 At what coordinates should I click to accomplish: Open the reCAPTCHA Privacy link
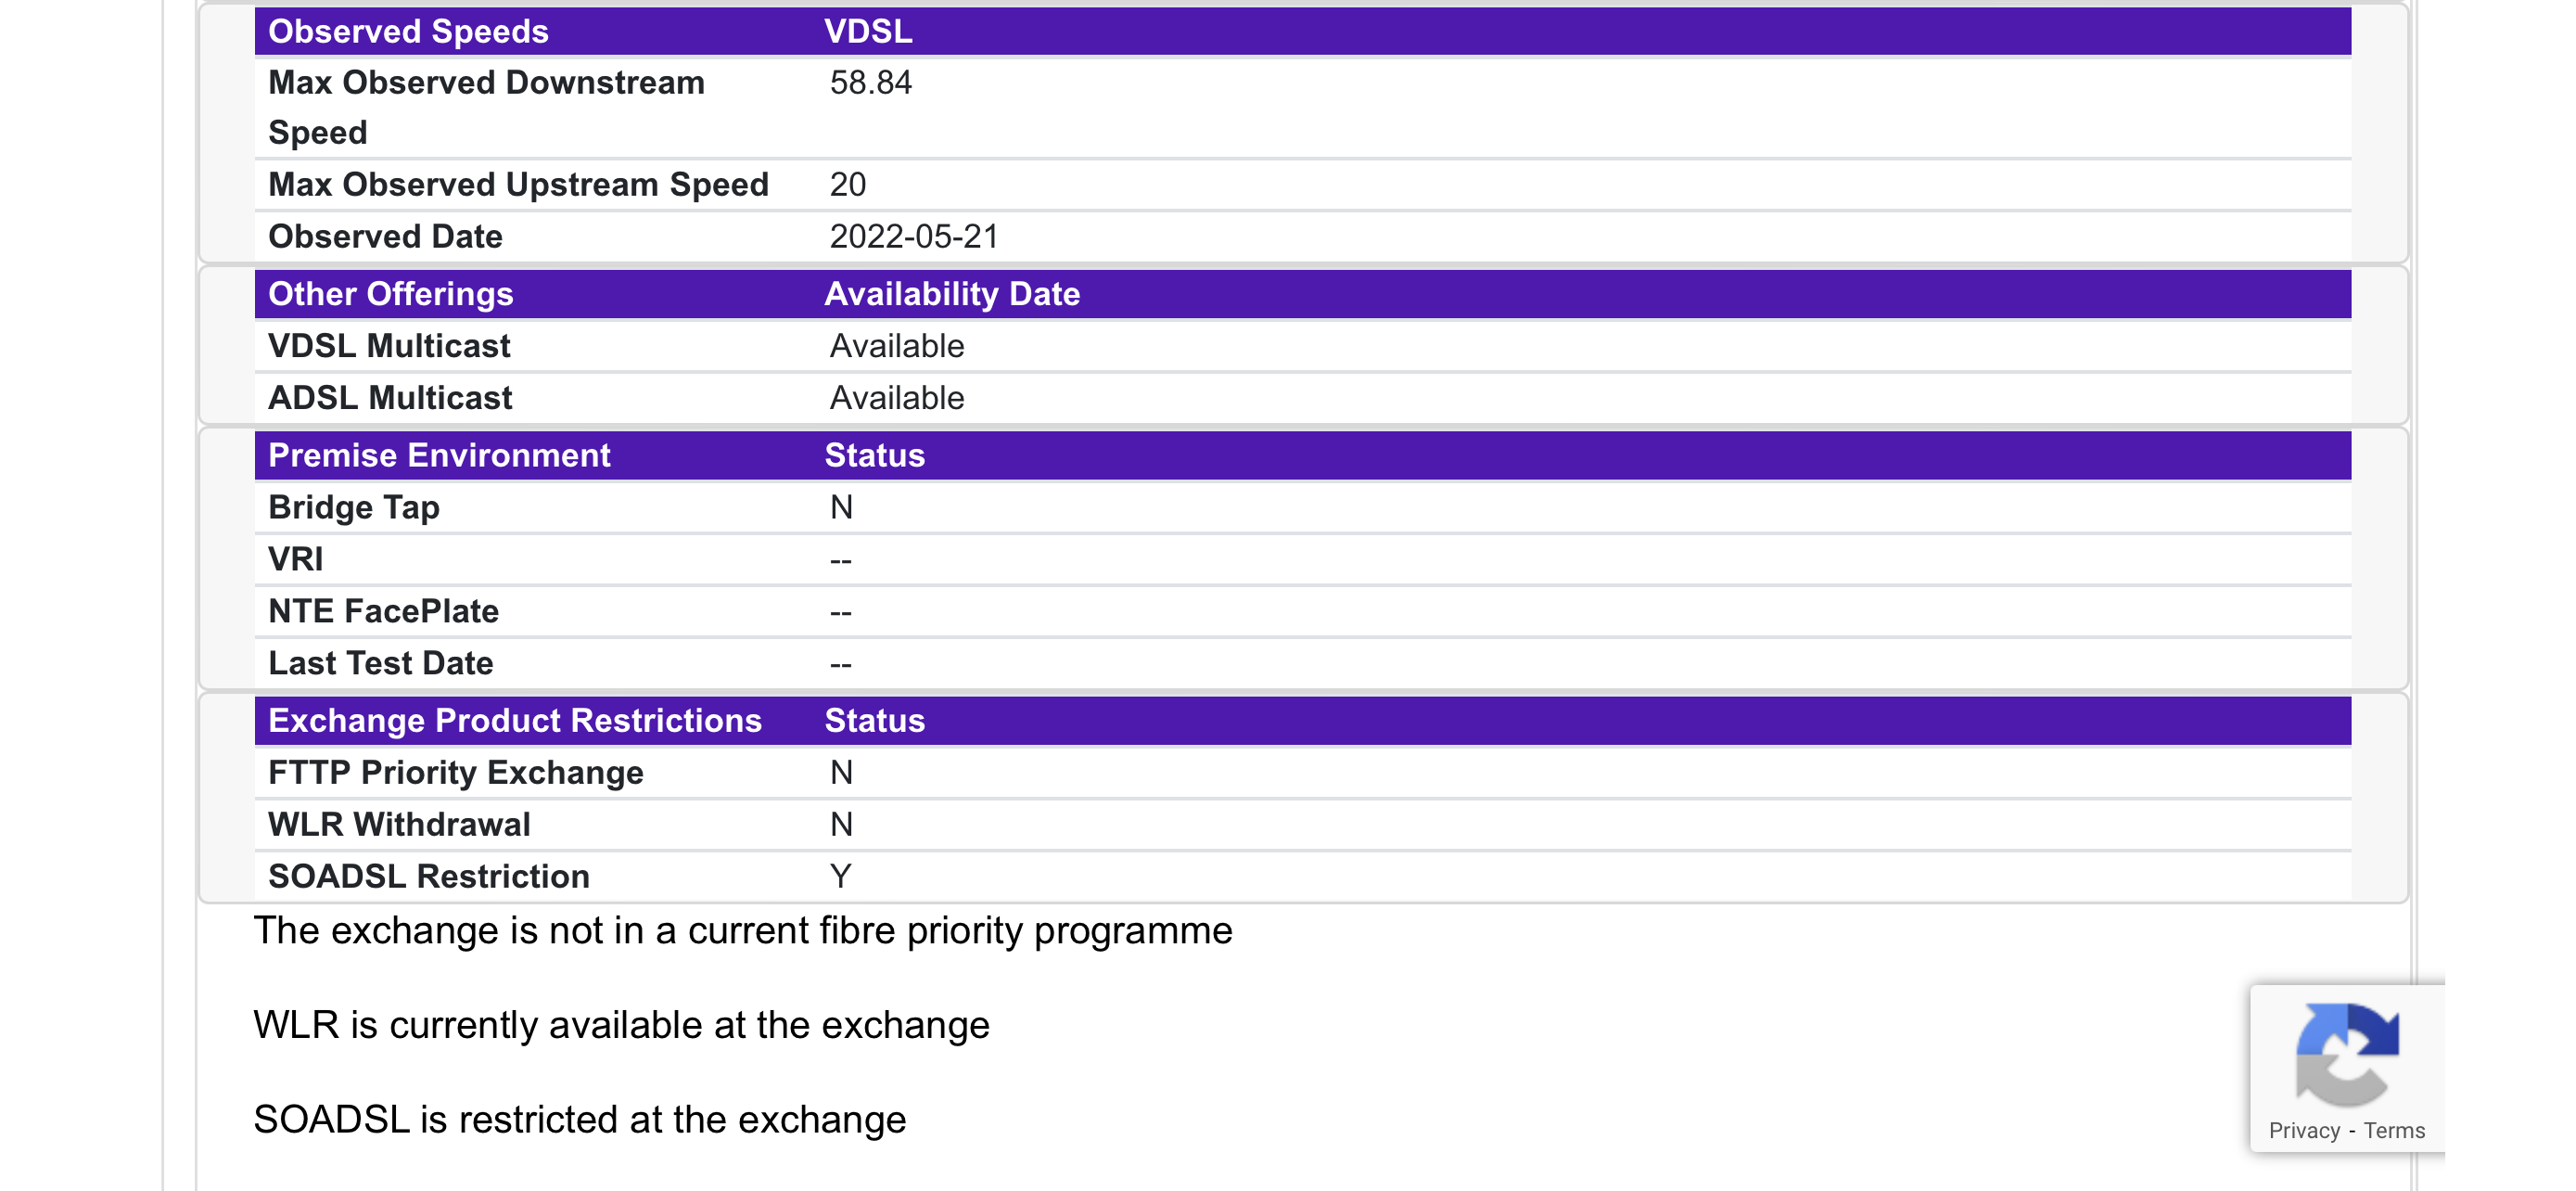[2303, 1130]
